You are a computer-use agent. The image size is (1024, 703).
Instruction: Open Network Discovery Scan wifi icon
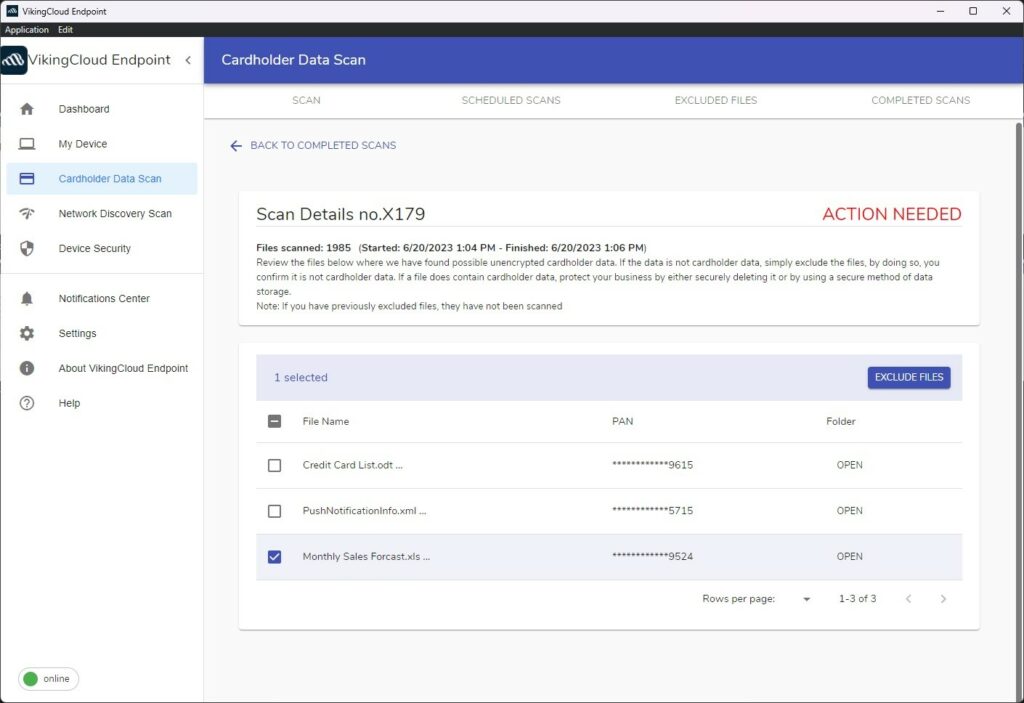click(x=29, y=213)
